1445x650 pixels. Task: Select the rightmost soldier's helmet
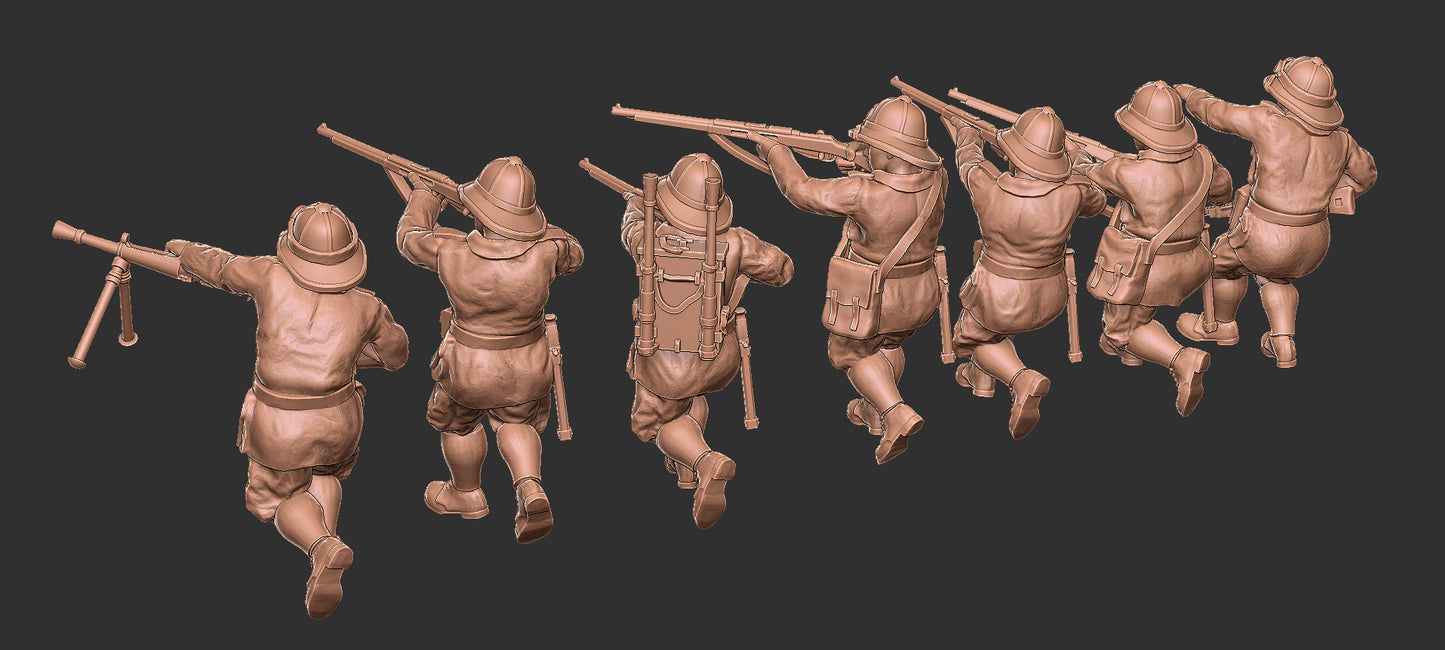point(1304,91)
